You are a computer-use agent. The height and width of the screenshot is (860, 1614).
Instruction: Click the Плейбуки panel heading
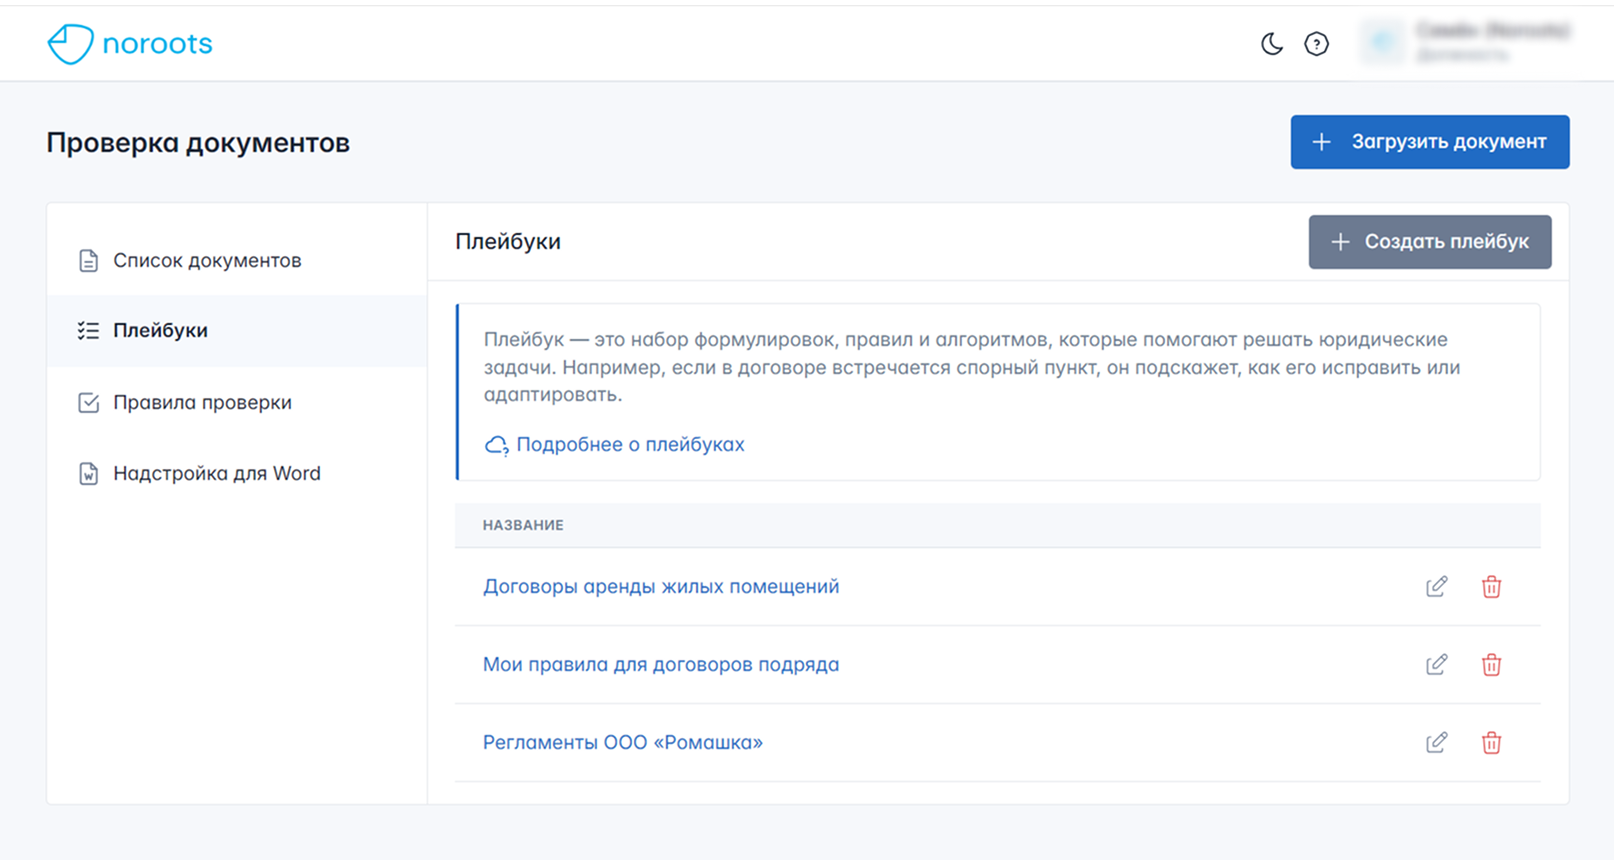[x=508, y=242]
